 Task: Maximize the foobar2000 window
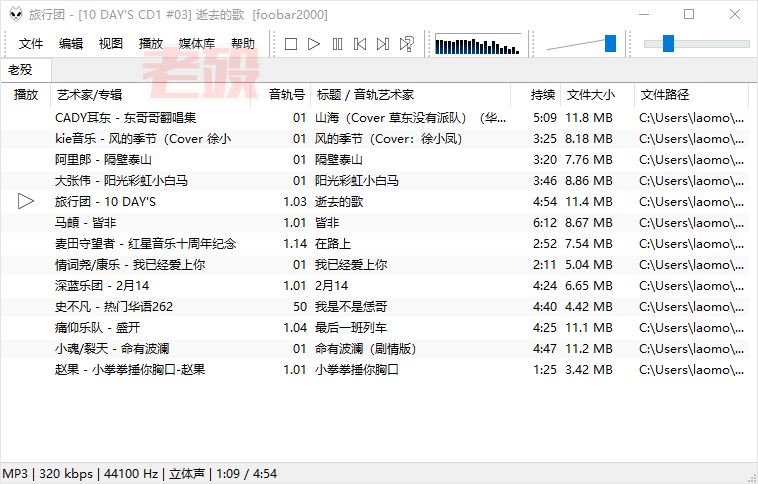(689, 14)
